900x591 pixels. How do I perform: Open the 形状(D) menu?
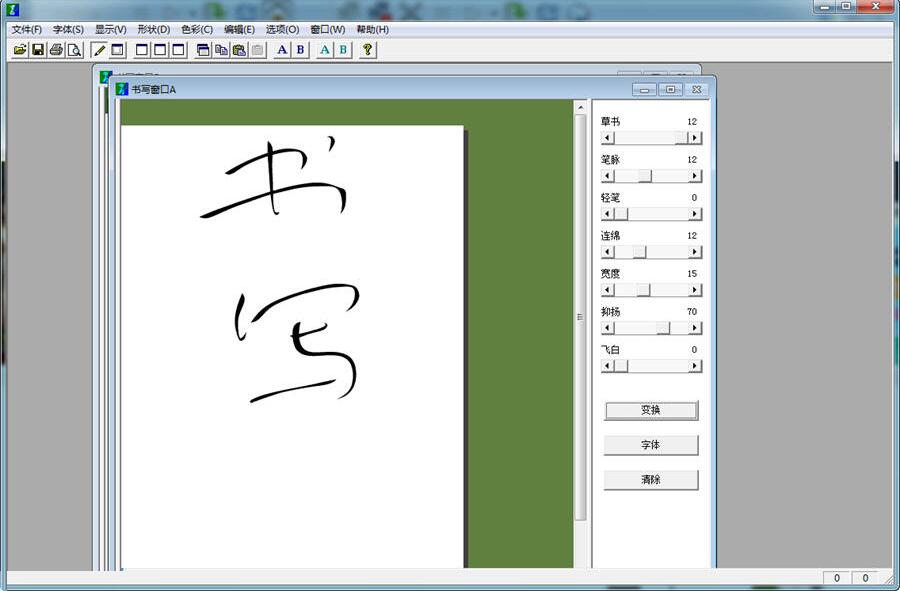pyautogui.click(x=153, y=29)
